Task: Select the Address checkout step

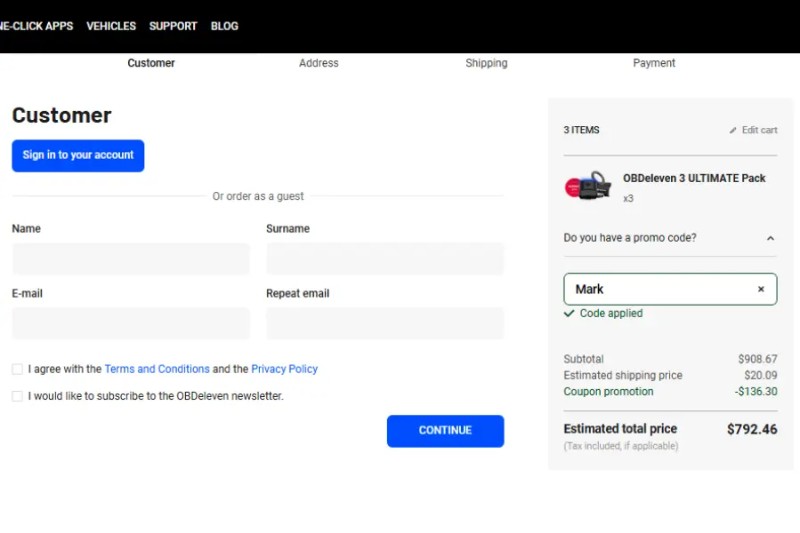Action: (x=319, y=63)
